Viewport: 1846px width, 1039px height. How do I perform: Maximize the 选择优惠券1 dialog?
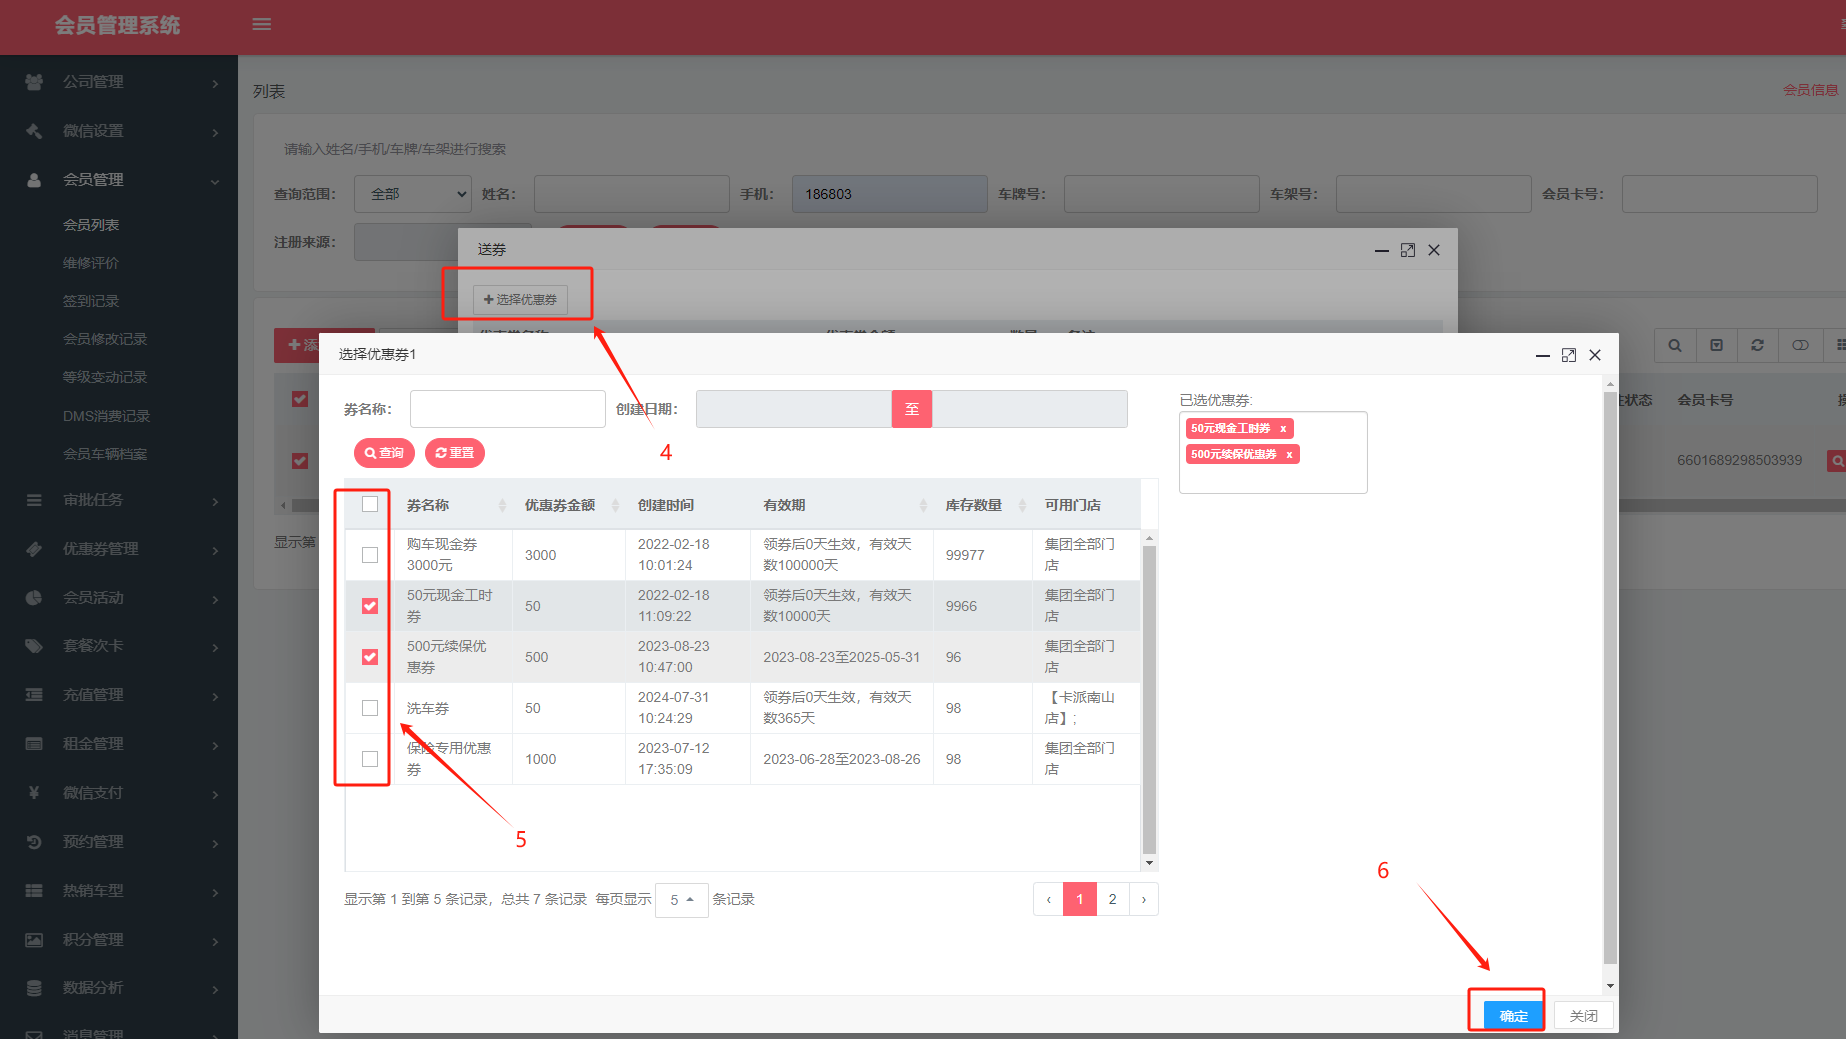click(1569, 355)
